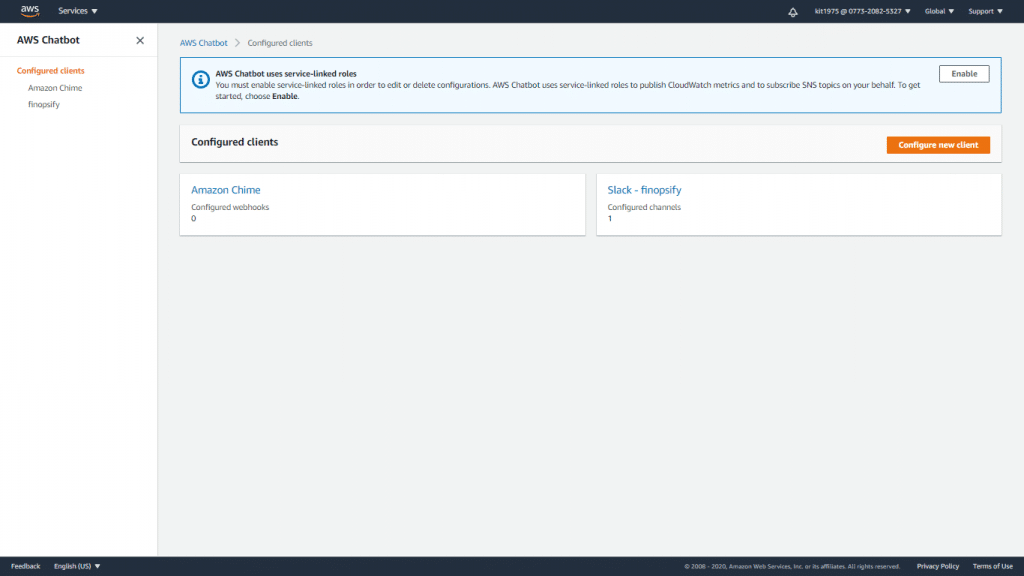Image resolution: width=1024 pixels, height=576 pixels.
Task: Go to AWS Chatbot breadcrumb link
Action: tap(204, 43)
